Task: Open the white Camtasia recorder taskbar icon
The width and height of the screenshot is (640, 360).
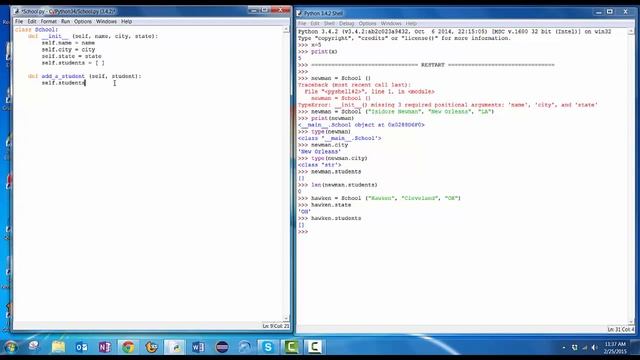Action: (x=314, y=347)
